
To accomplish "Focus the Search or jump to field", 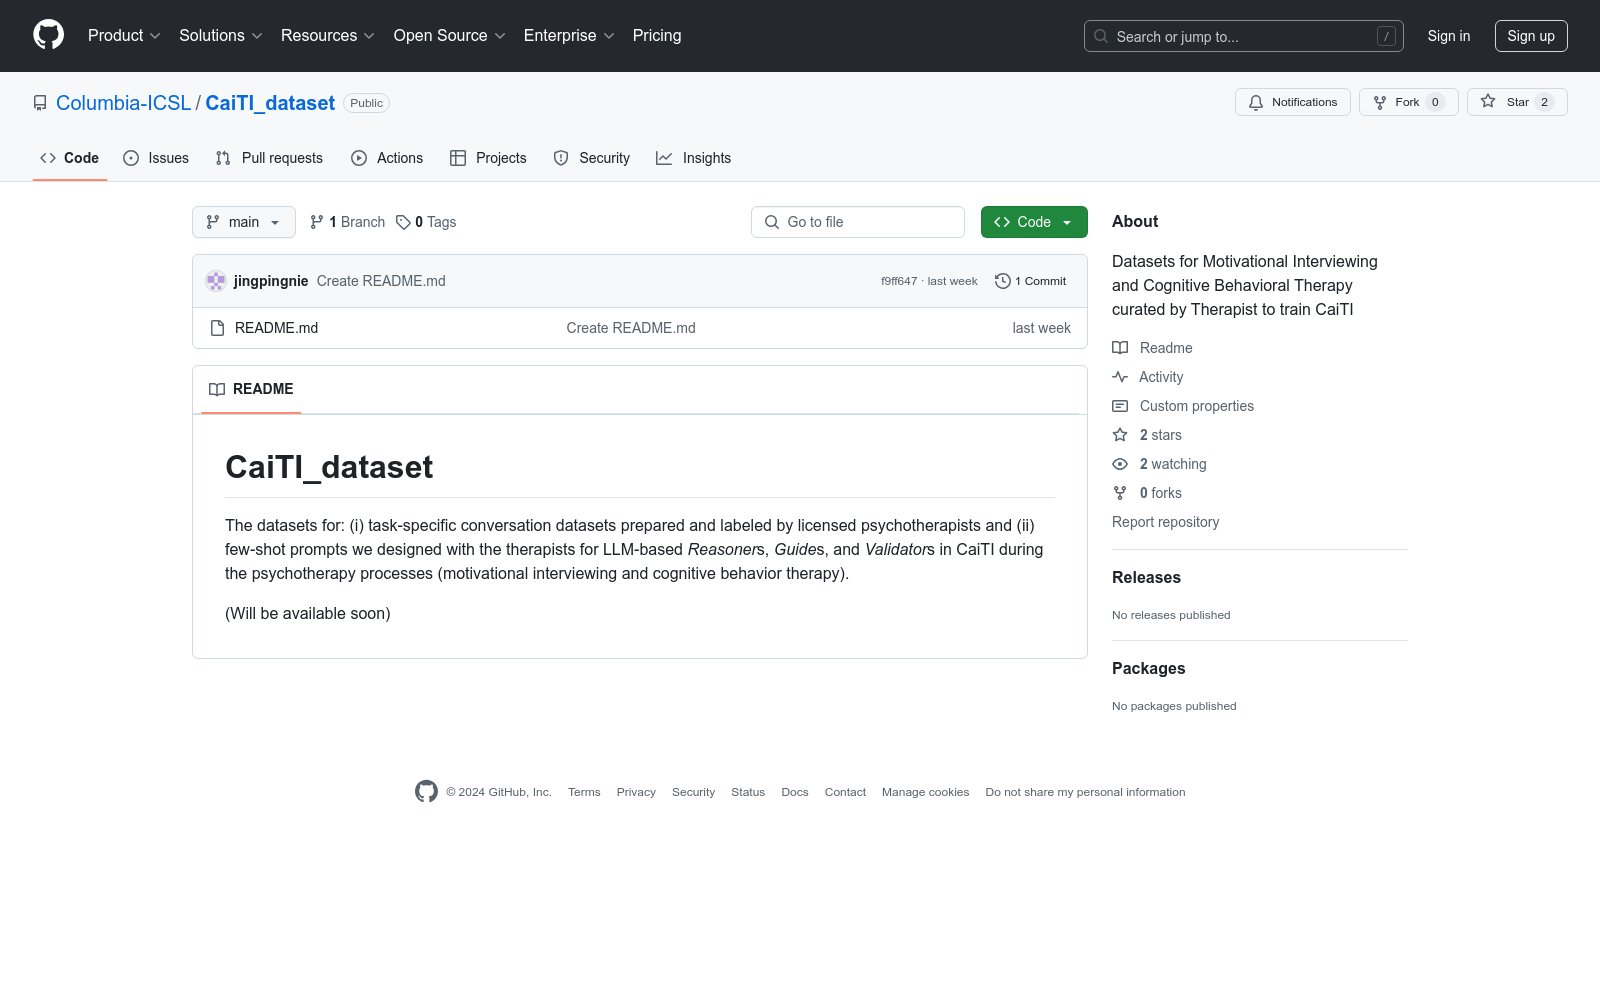I will coord(1244,36).
